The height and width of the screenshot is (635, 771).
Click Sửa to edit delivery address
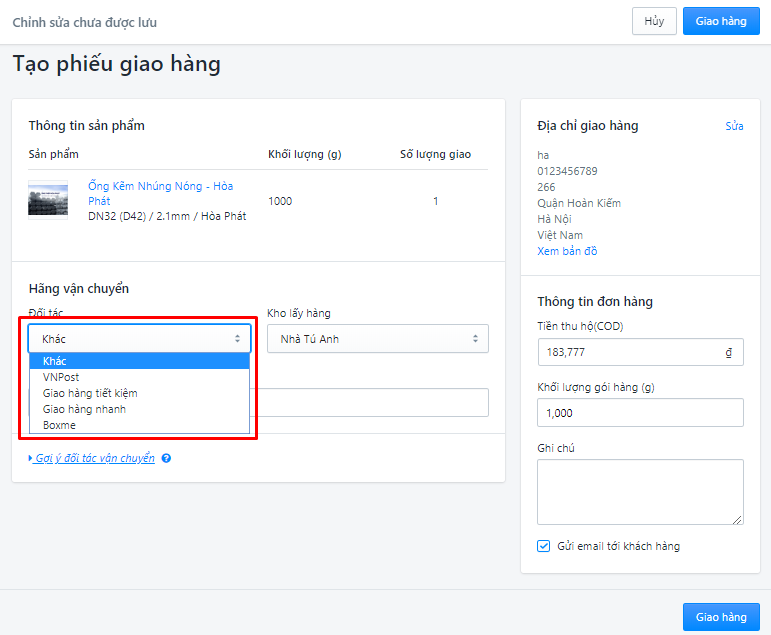(x=734, y=126)
